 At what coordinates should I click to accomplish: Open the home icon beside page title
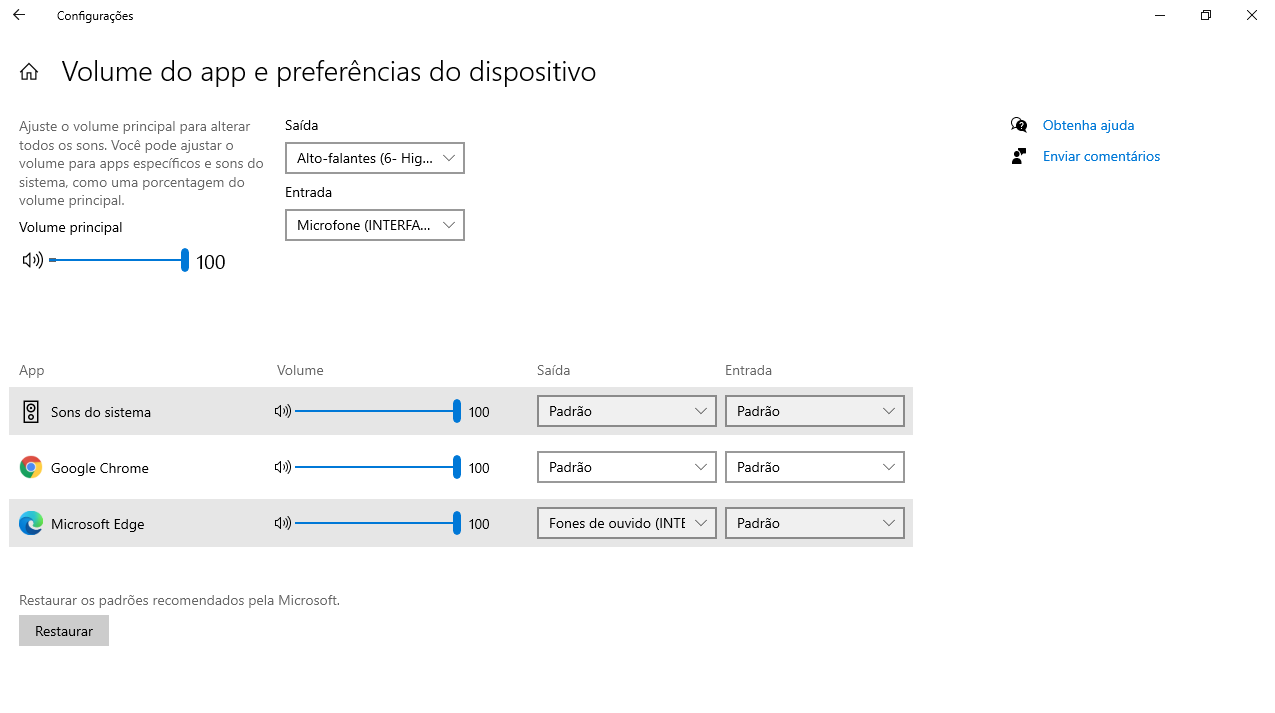tap(29, 71)
